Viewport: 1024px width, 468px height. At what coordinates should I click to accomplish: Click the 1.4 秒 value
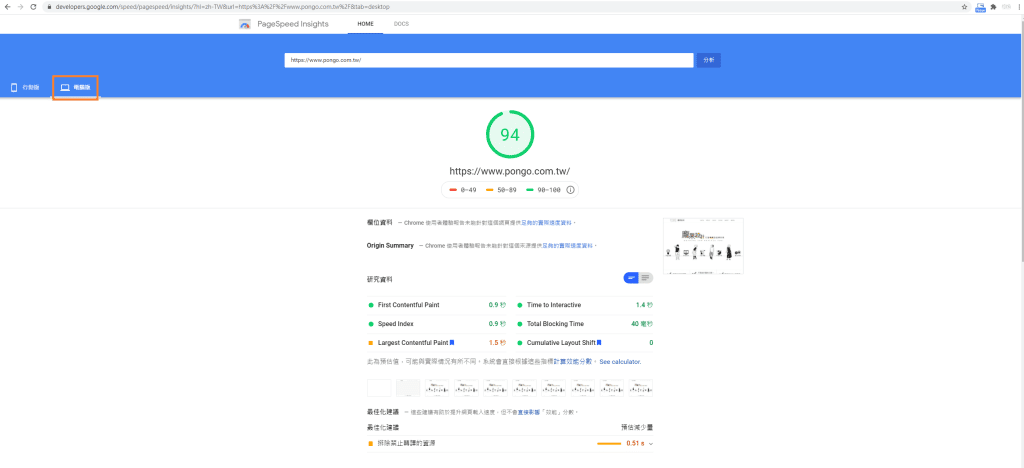coord(644,305)
